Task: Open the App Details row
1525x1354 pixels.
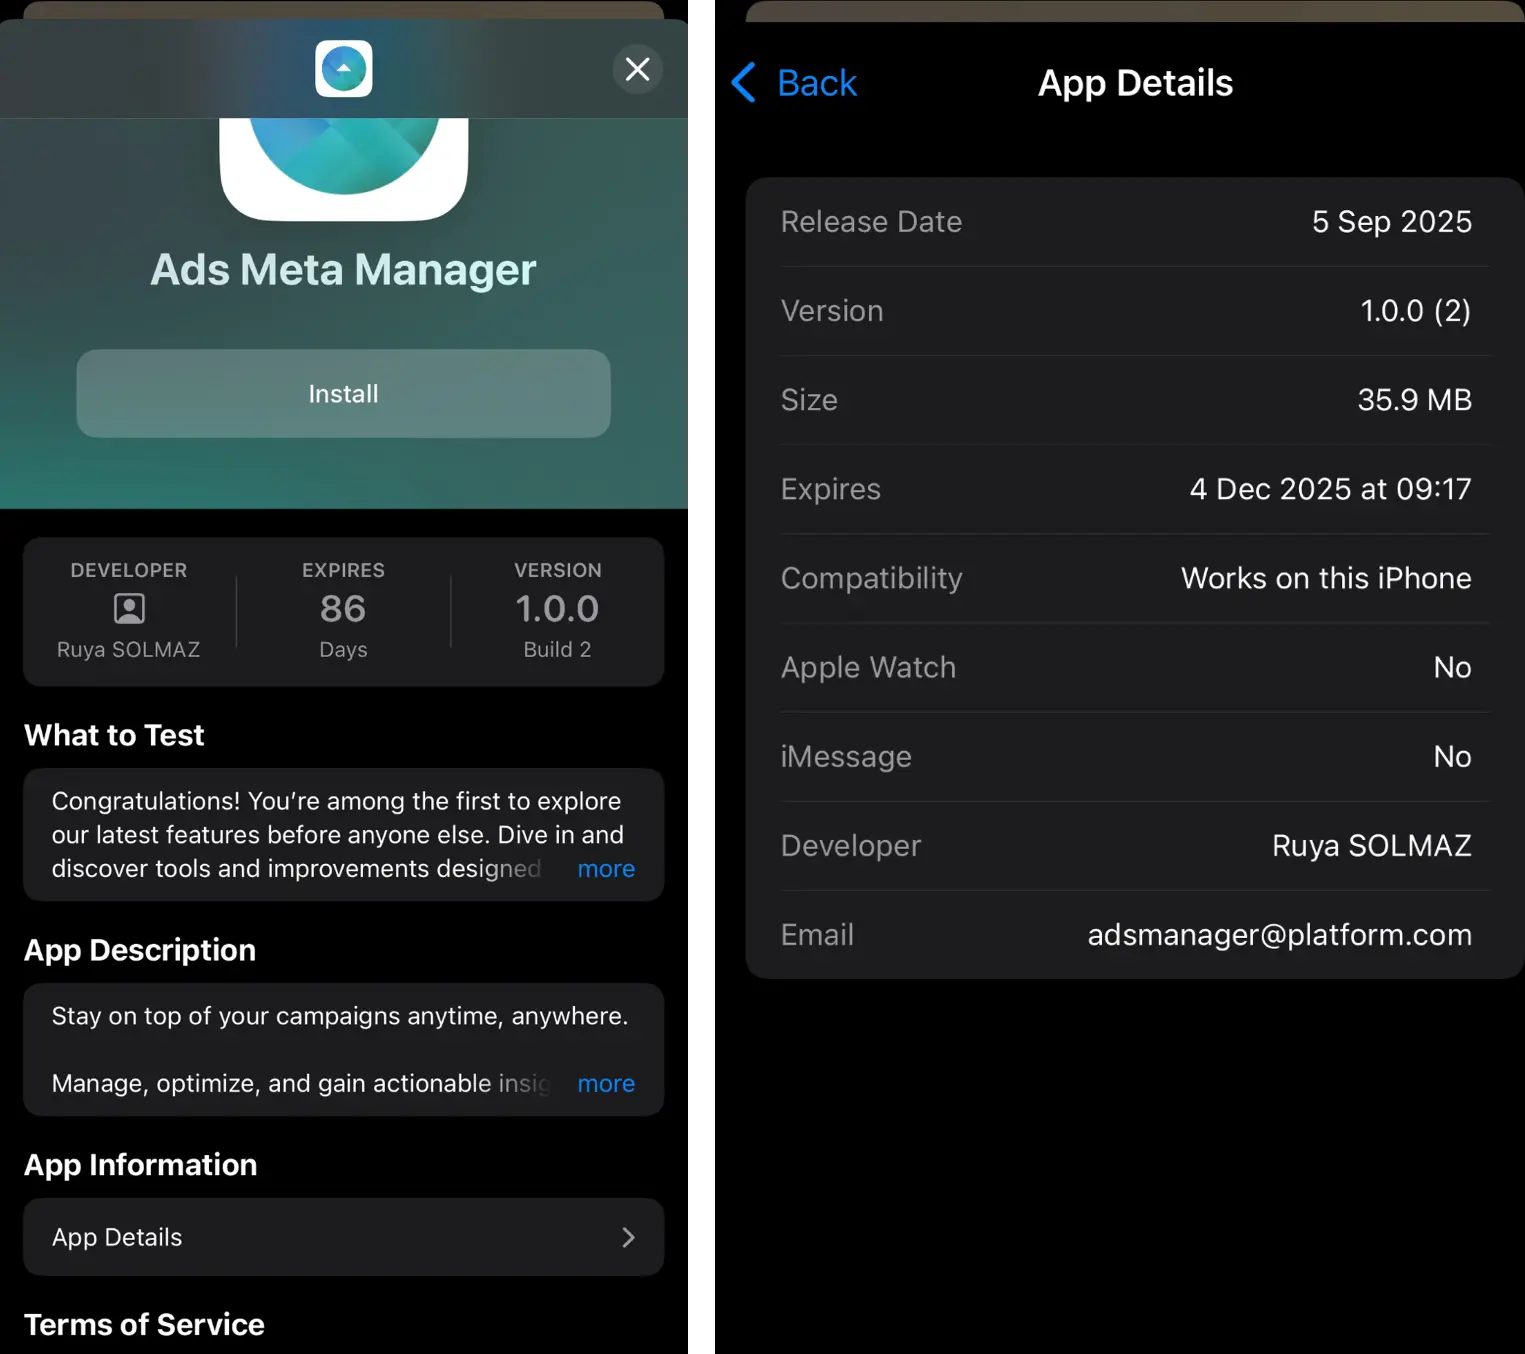Action: tap(343, 1237)
